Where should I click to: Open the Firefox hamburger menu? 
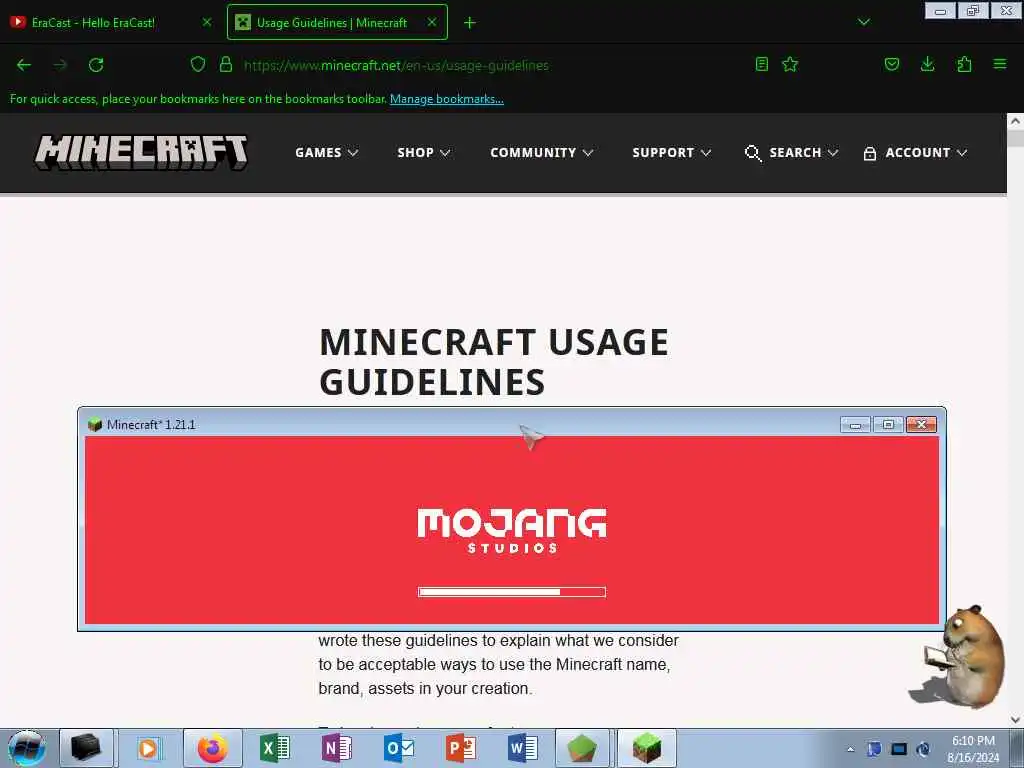(1000, 64)
